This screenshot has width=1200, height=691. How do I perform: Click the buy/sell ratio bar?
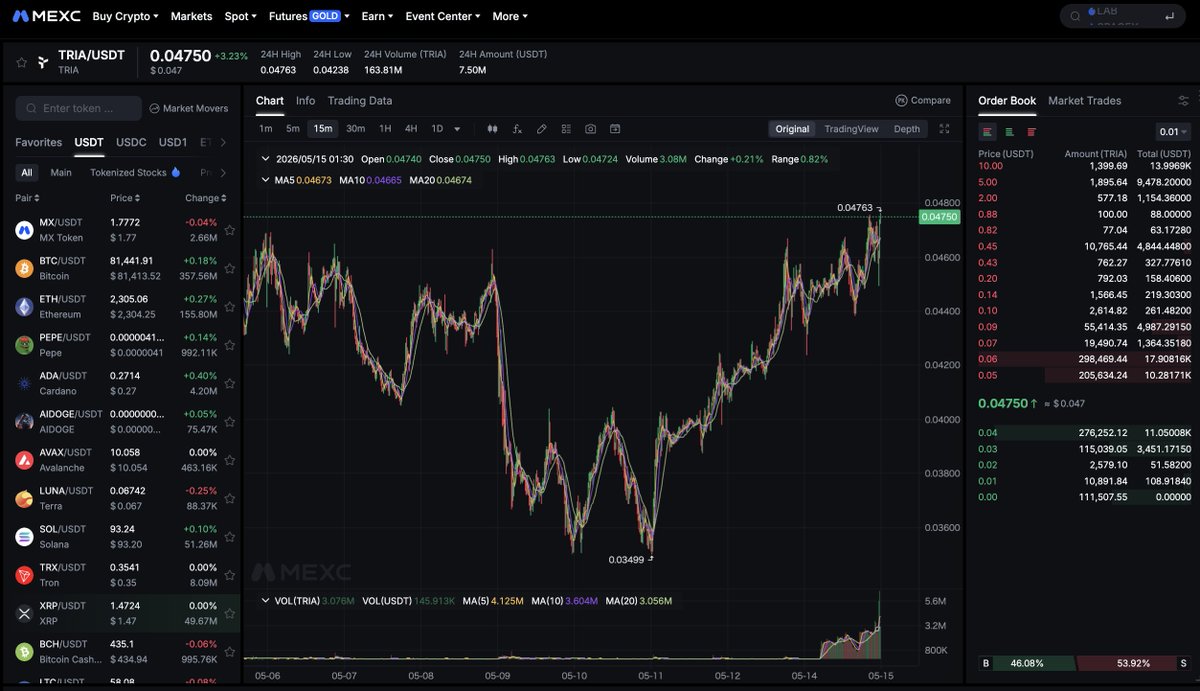tap(1084, 663)
